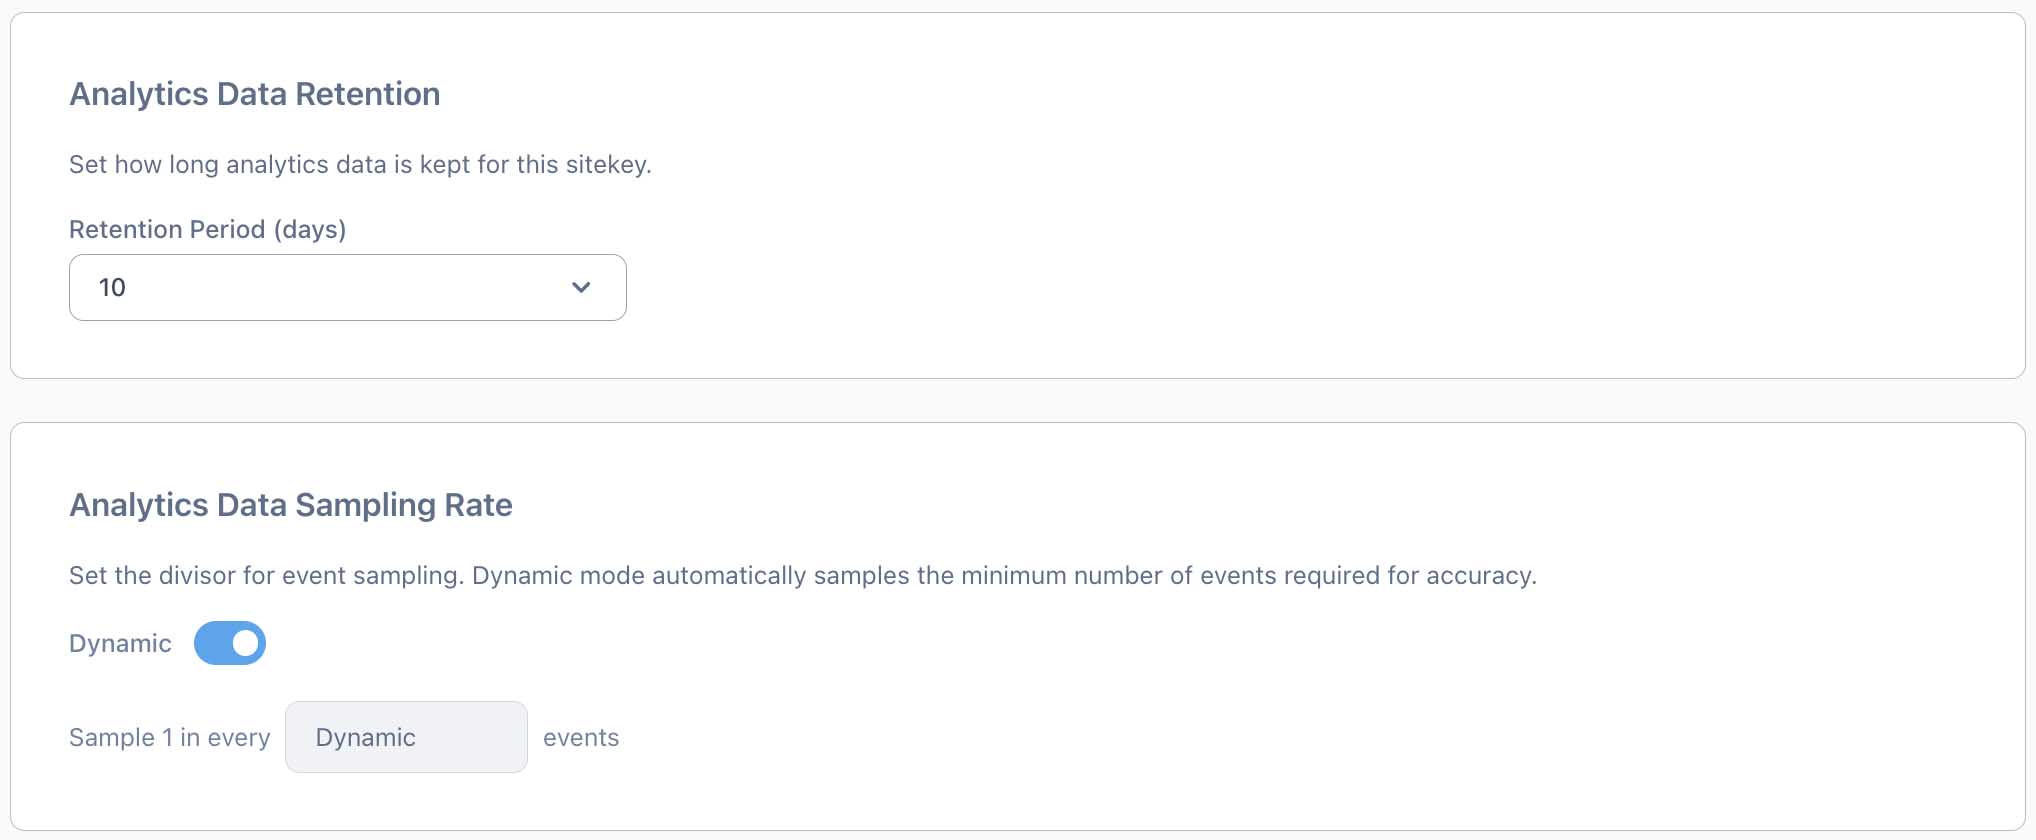
Task: Click the white knob of Dynamic switch
Action: point(245,643)
